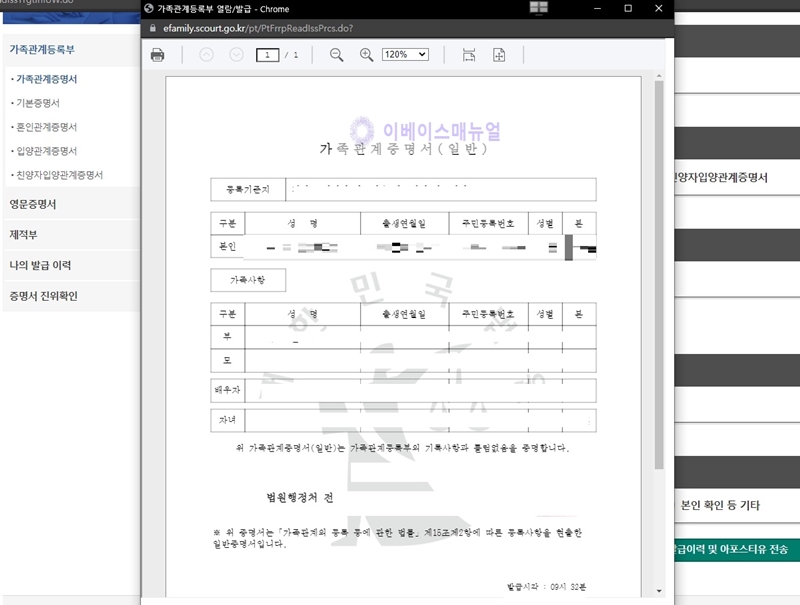Minimize the Chrome popup window
This screenshot has height=605, width=800.
click(x=597, y=9)
